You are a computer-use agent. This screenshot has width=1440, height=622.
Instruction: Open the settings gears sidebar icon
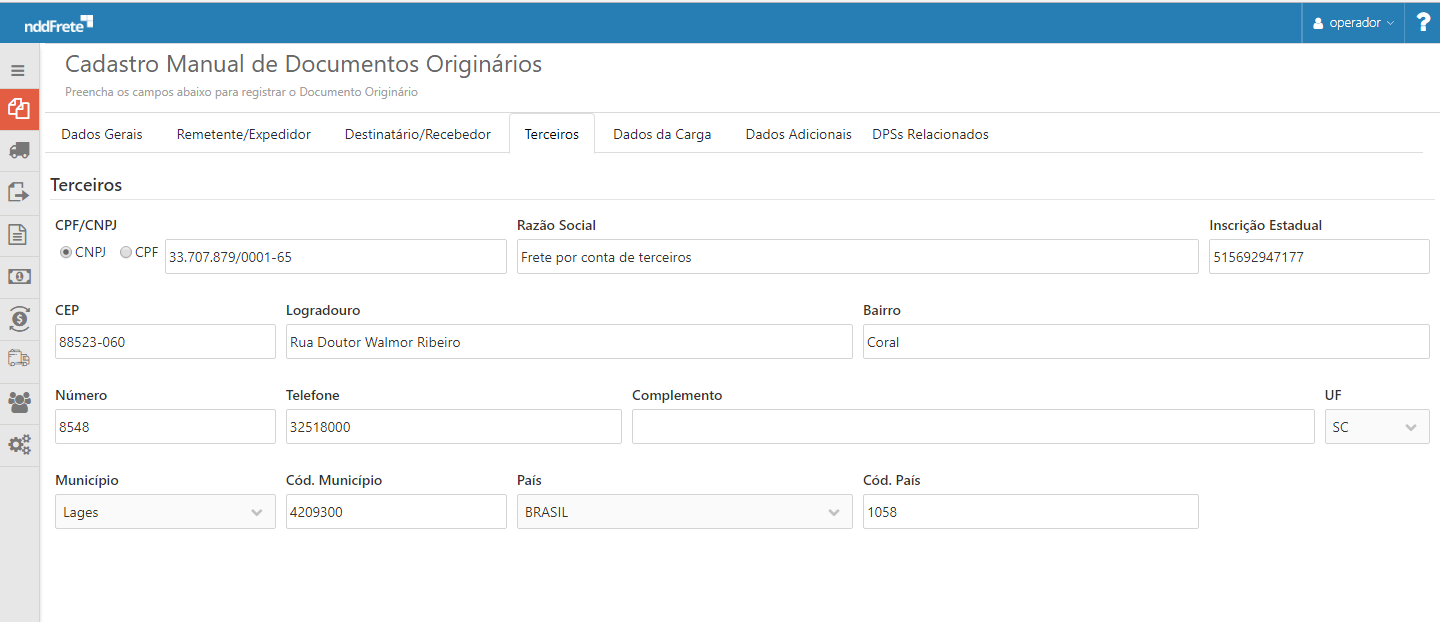19,444
